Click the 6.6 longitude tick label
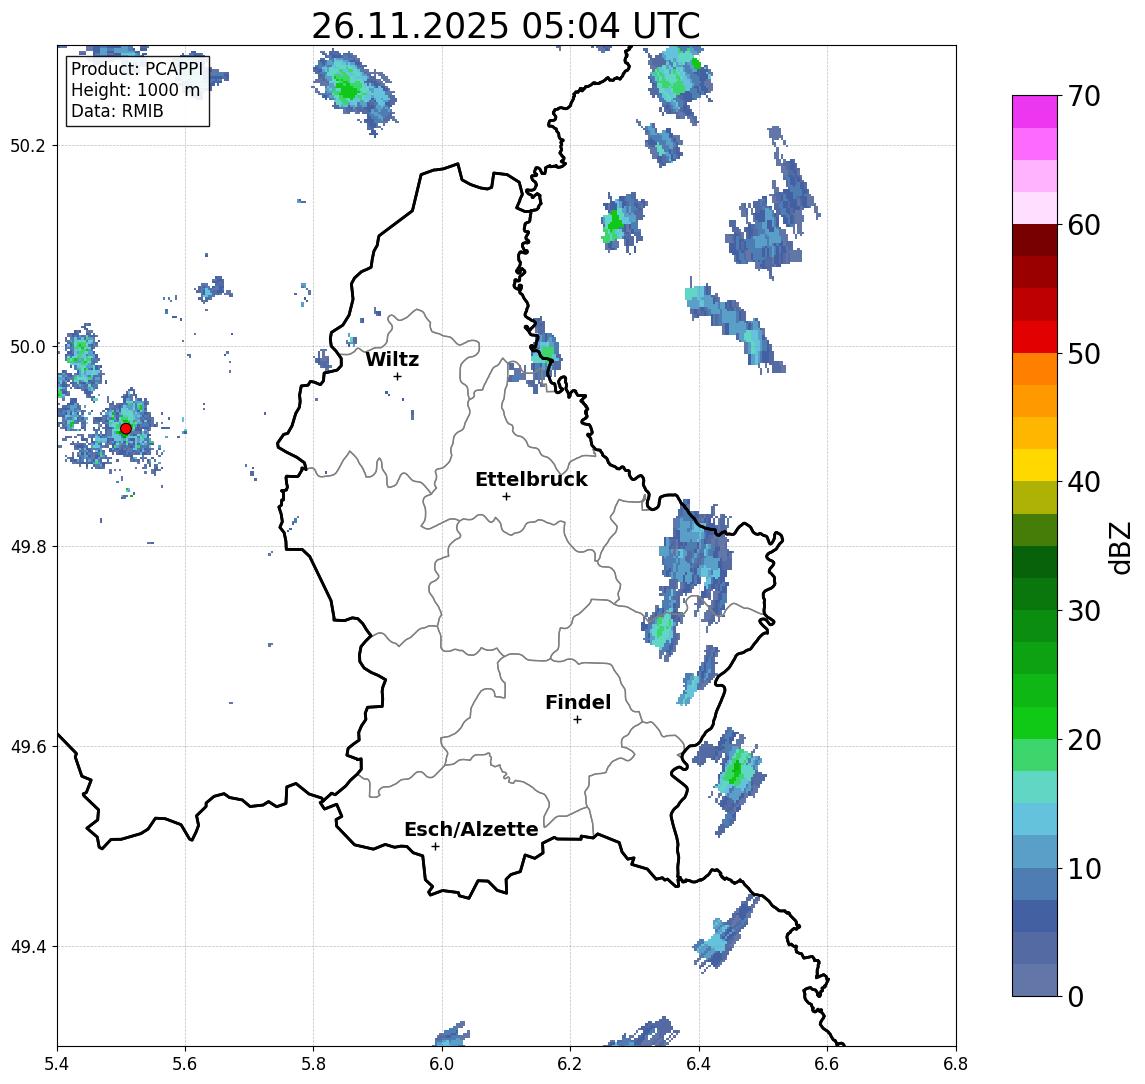The width and height of the screenshot is (1145, 1084). coord(827,1064)
